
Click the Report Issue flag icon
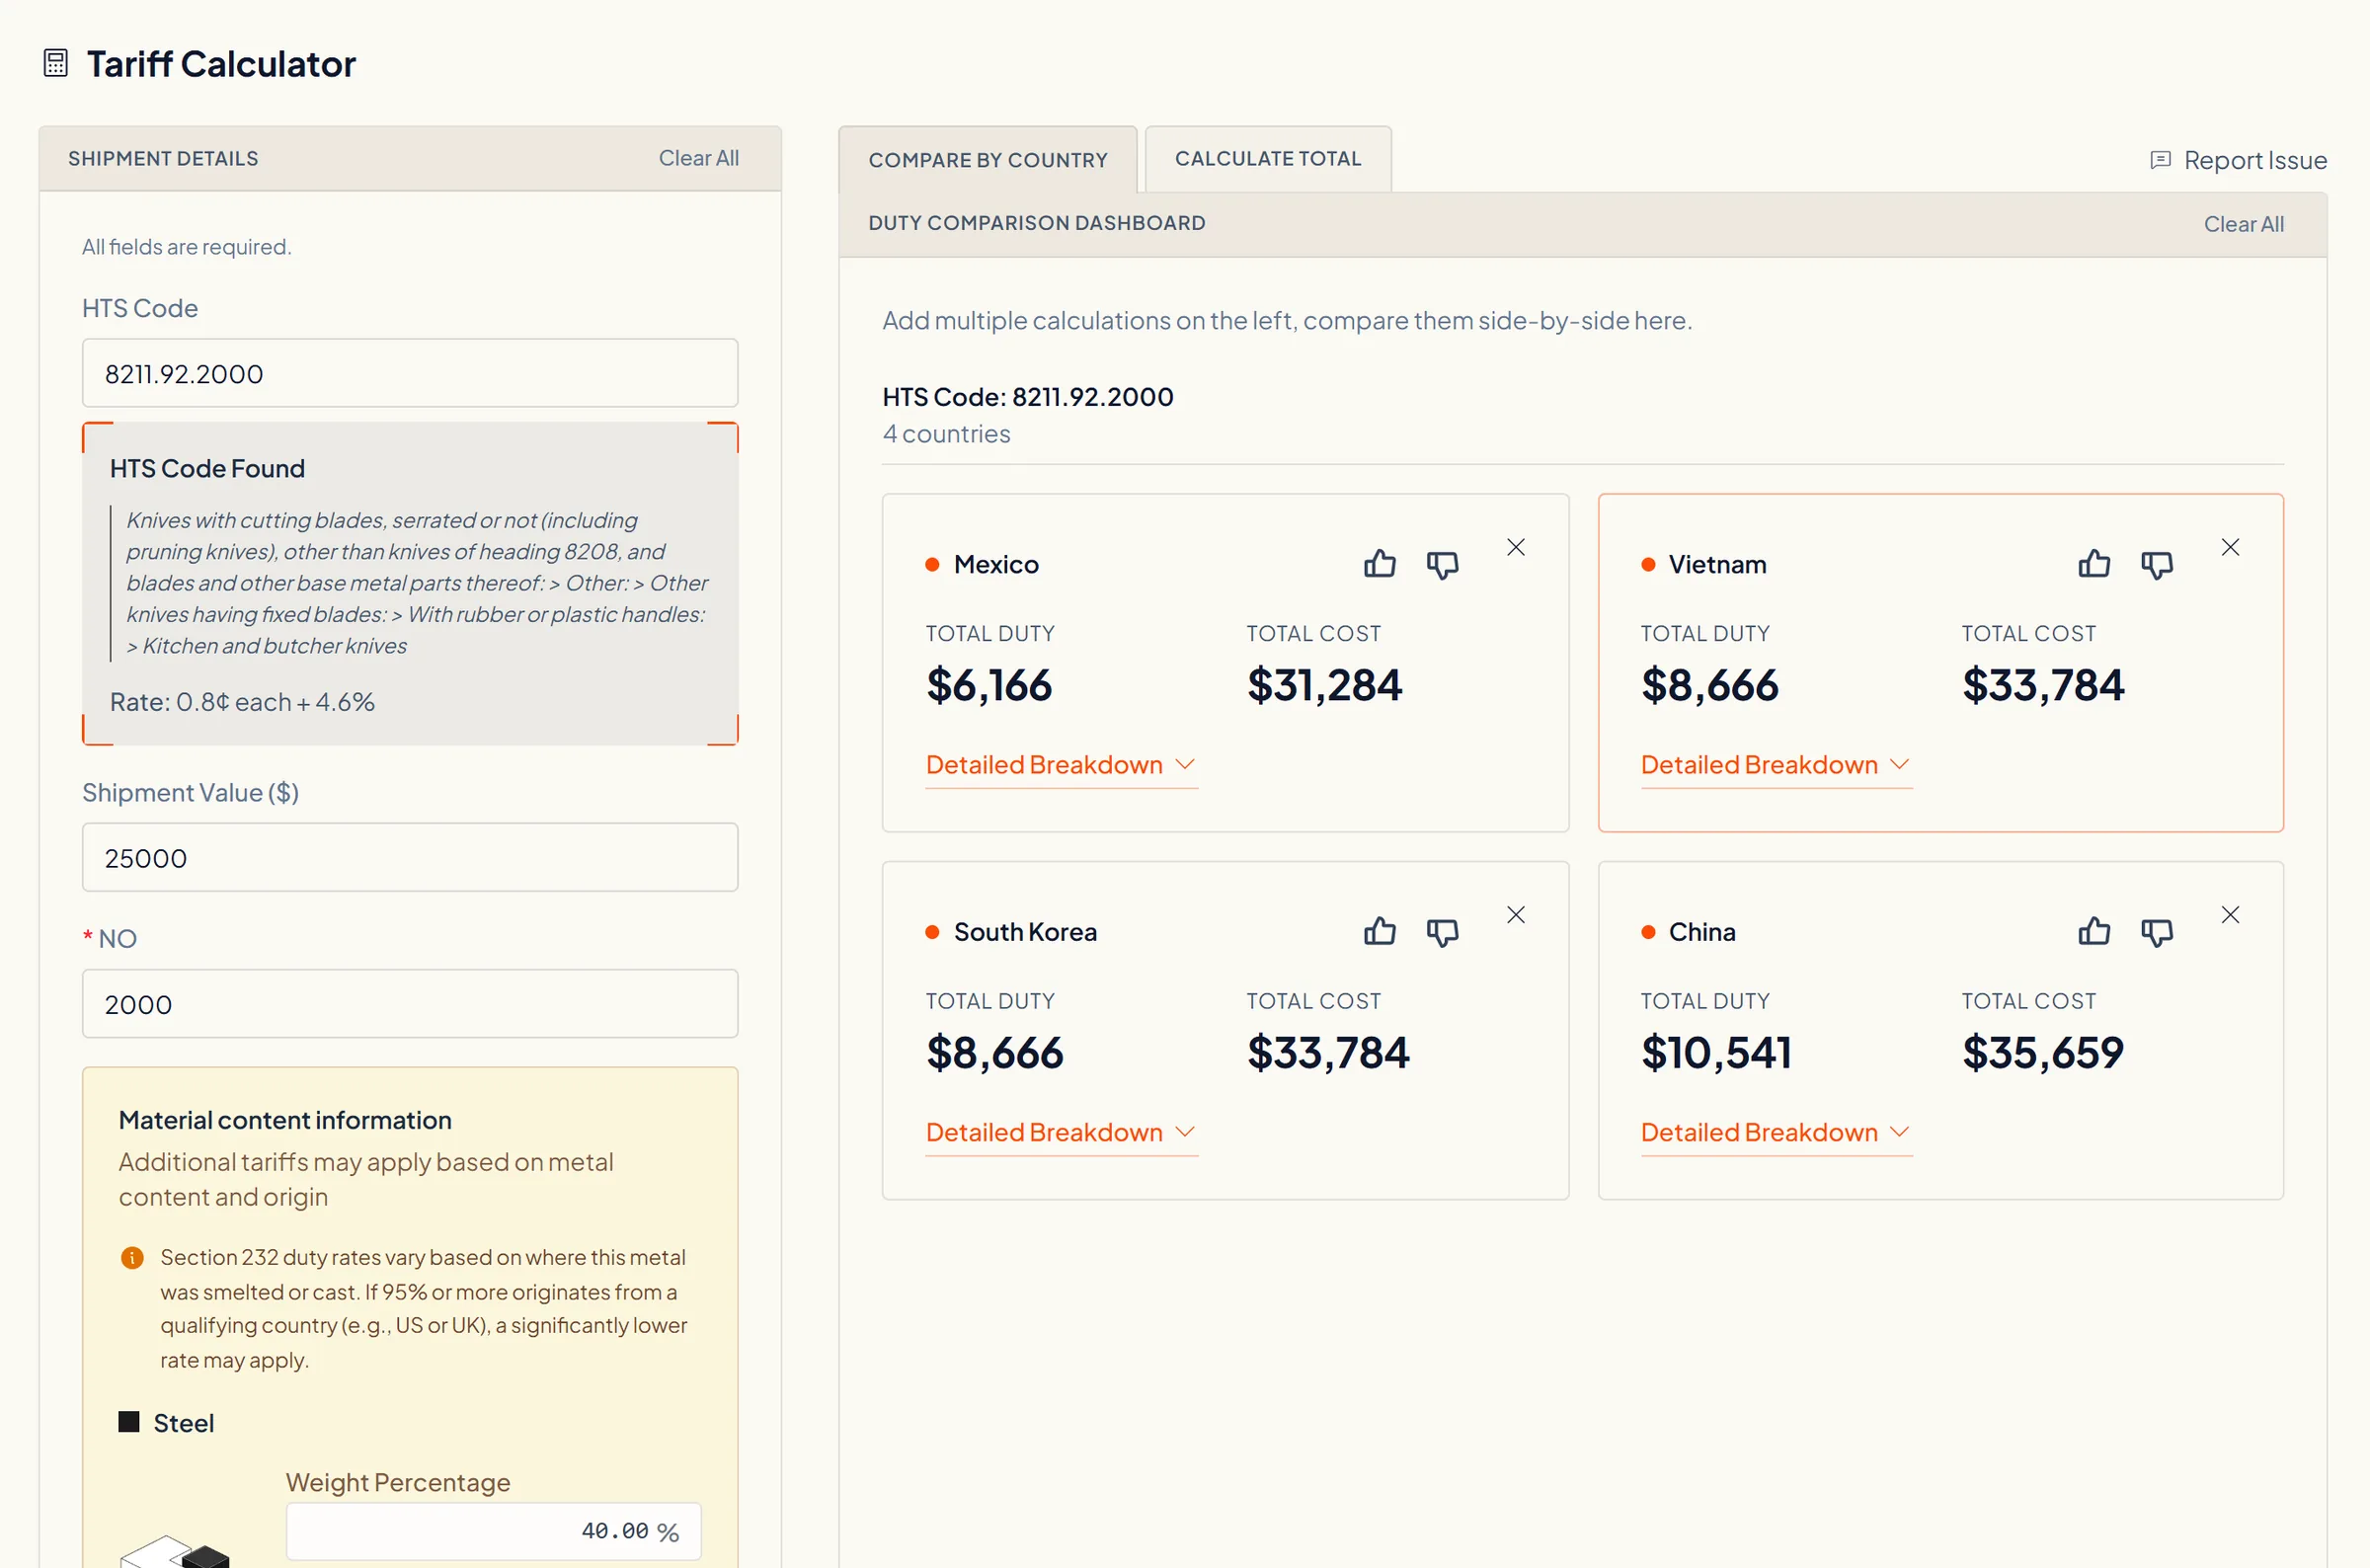(2160, 160)
